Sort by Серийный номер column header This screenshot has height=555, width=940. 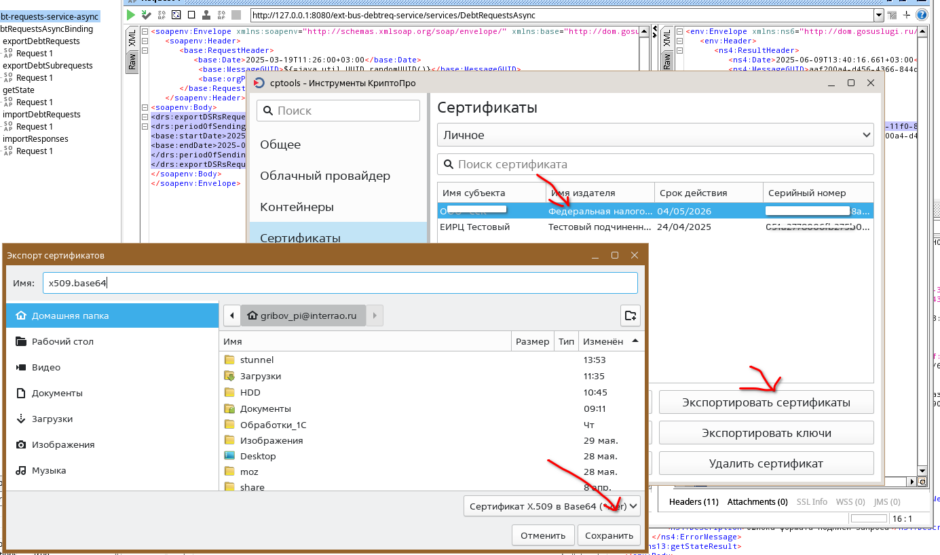pos(818,193)
